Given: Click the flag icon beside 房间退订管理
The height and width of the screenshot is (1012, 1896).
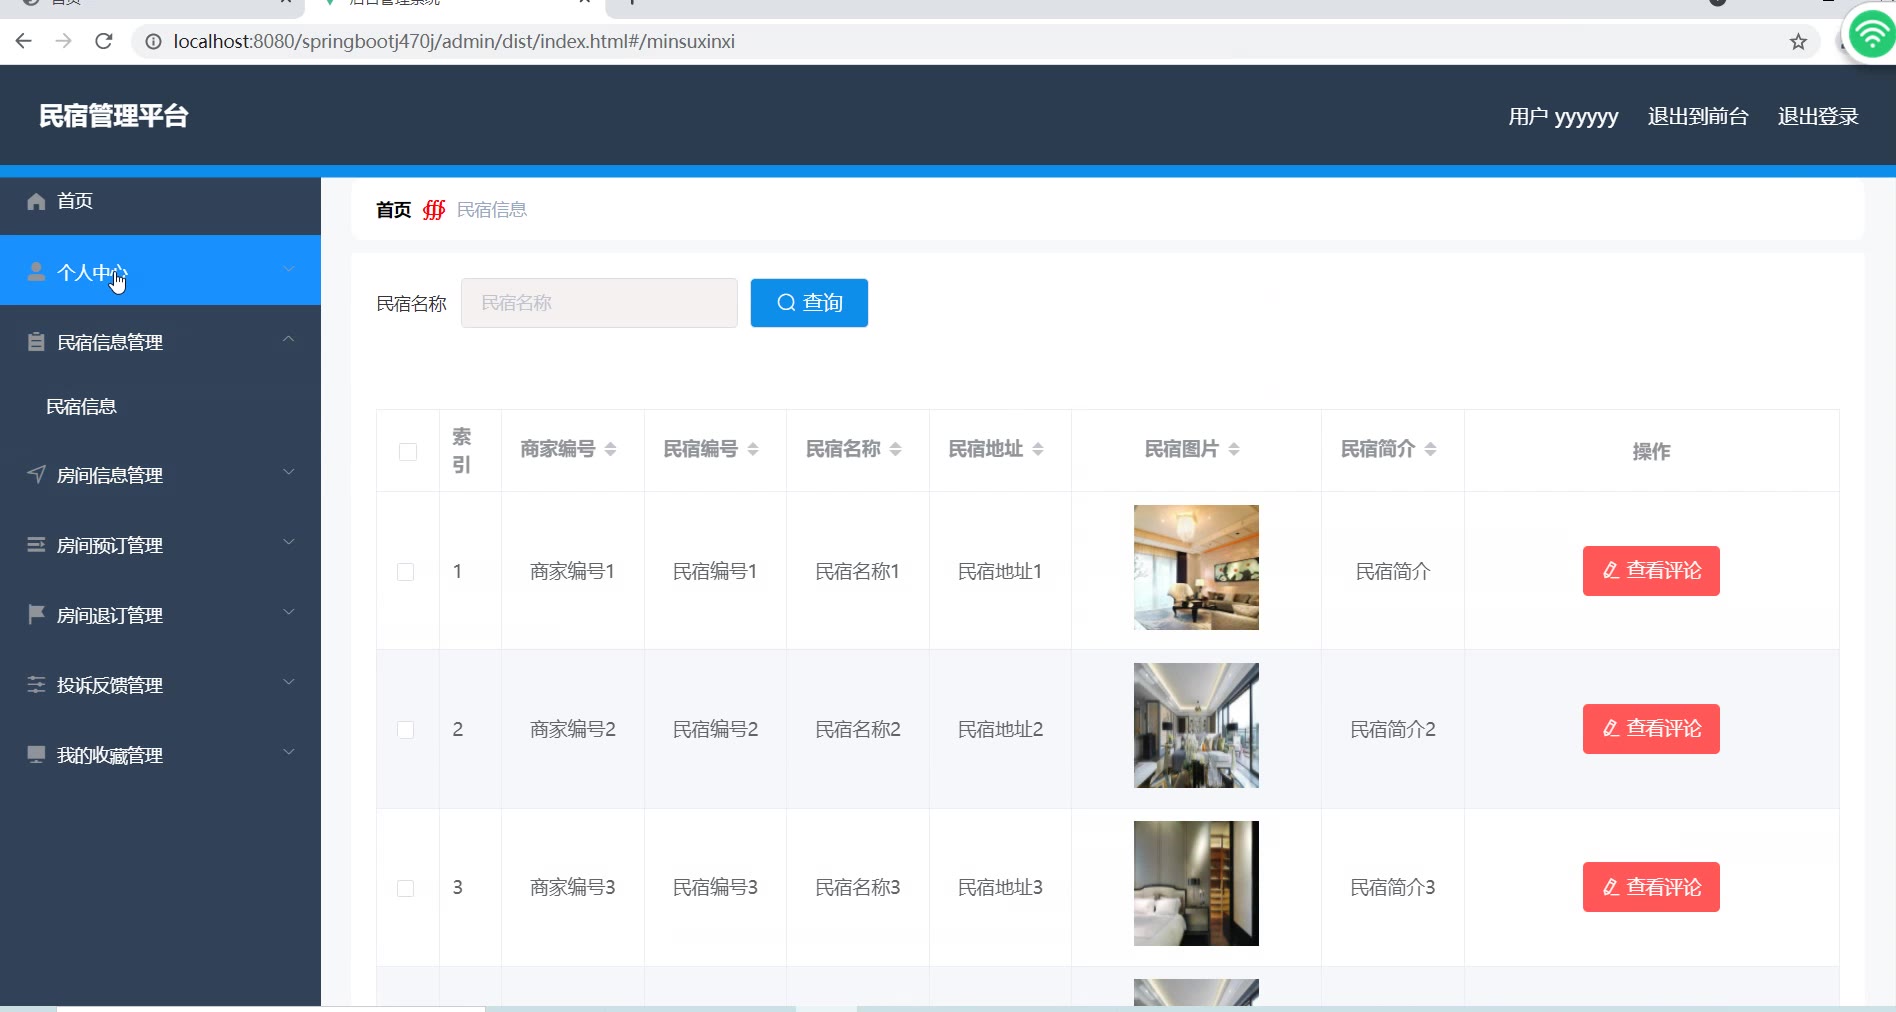Looking at the screenshot, I should coord(36,614).
